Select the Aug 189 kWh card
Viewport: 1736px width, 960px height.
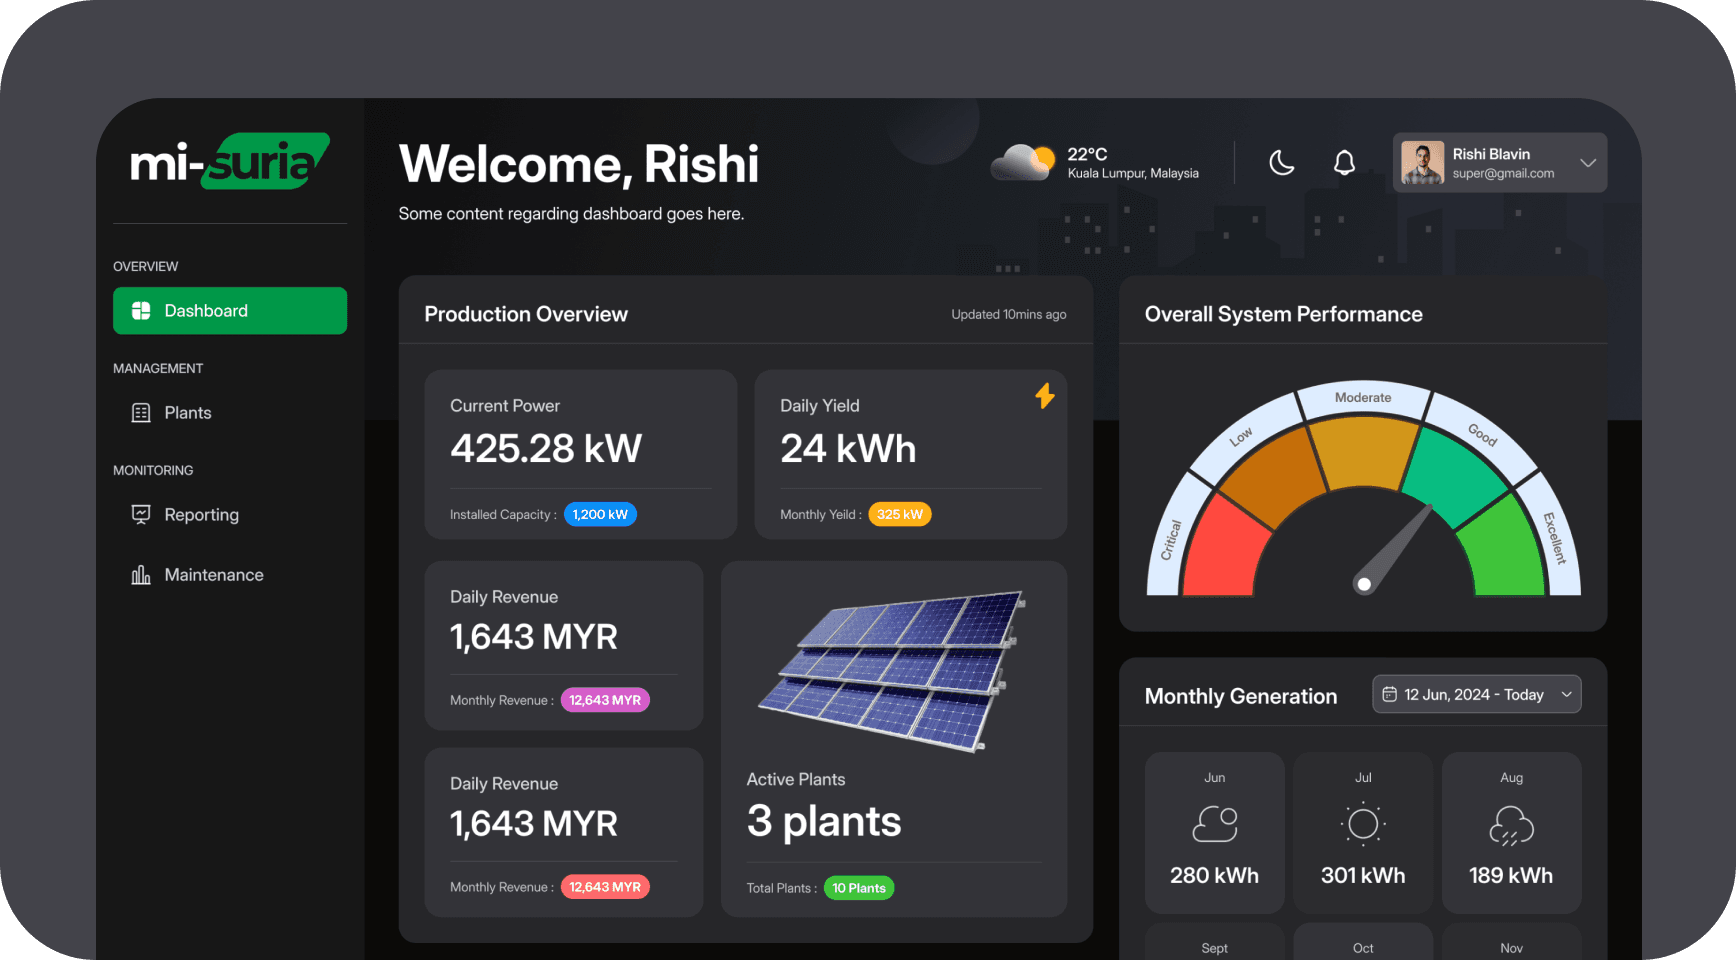1511,833
